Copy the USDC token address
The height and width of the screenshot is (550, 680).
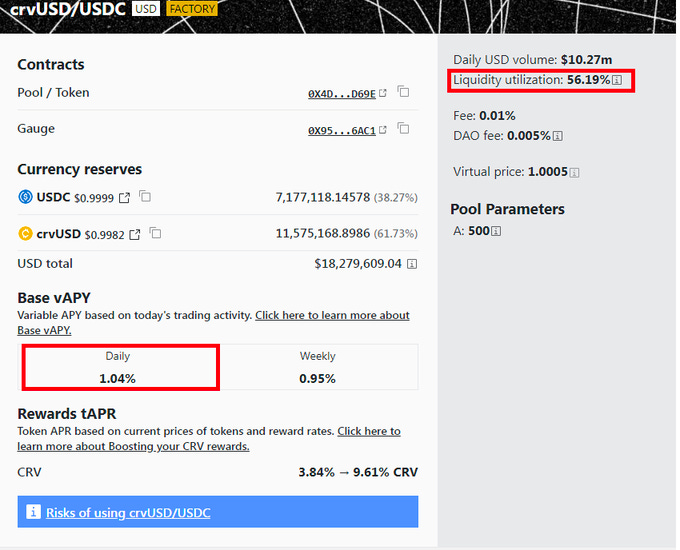(145, 196)
